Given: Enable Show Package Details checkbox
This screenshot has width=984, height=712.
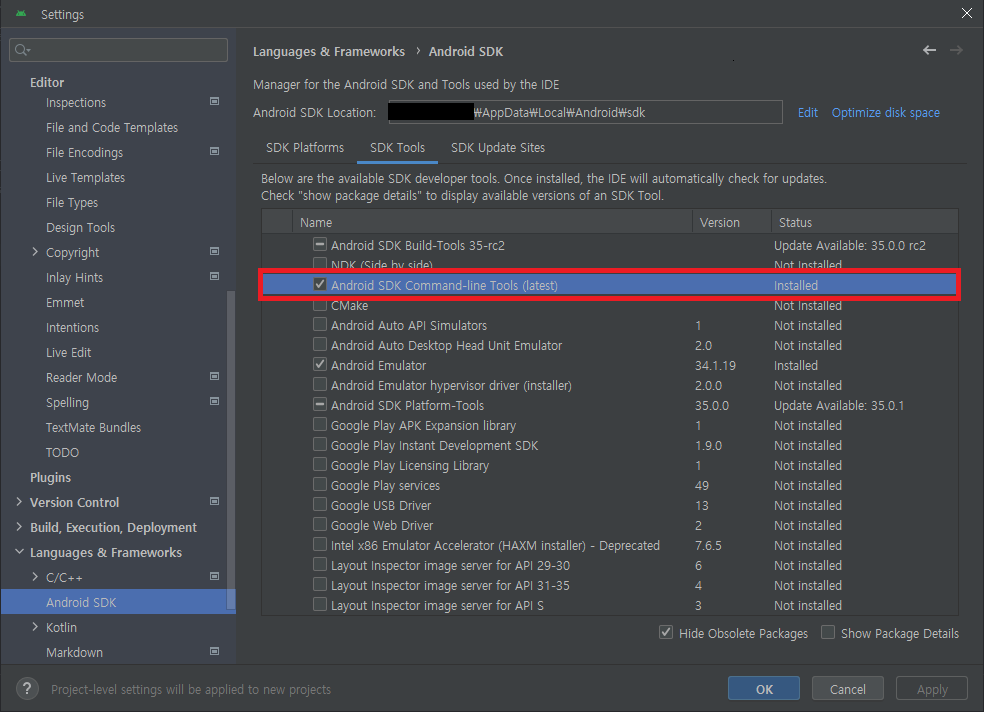Looking at the screenshot, I should pyautogui.click(x=828, y=632).
